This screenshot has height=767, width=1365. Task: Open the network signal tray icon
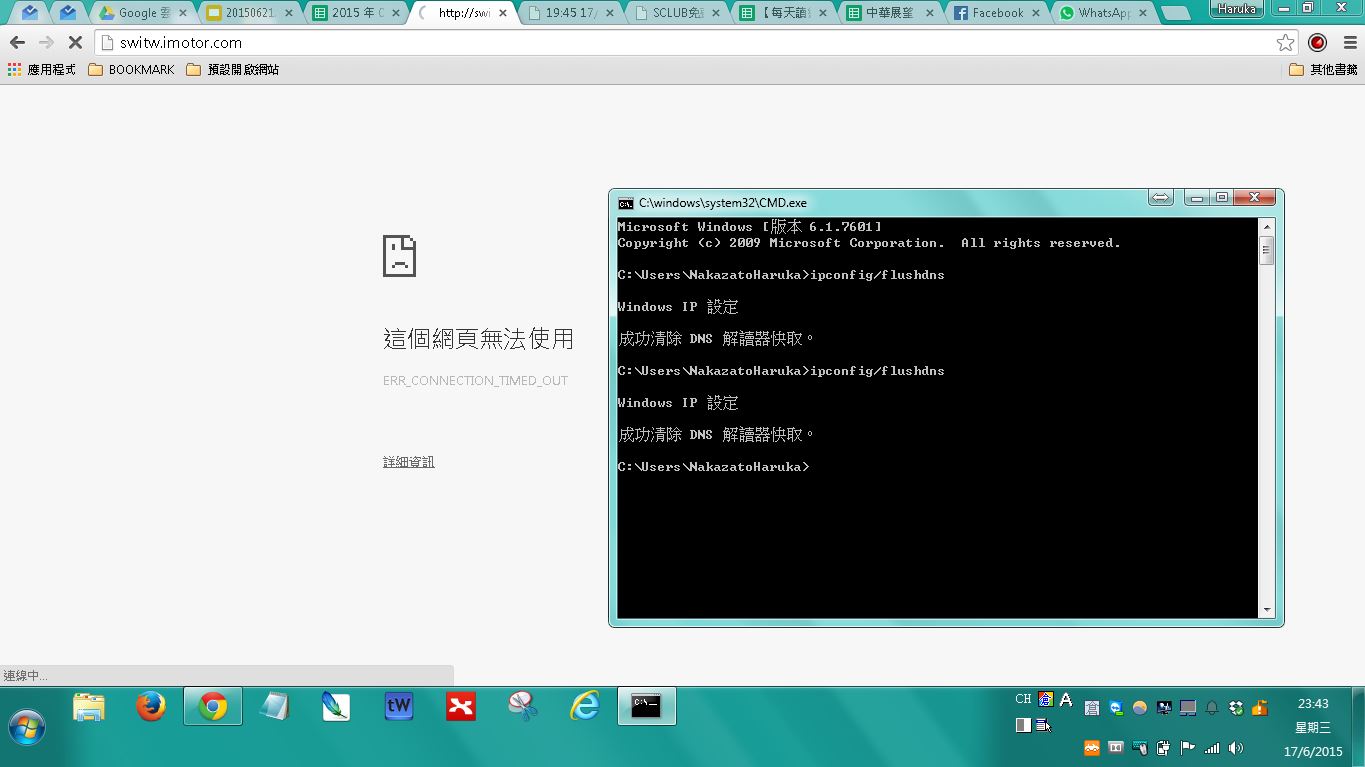click(x=1212, y=748)
